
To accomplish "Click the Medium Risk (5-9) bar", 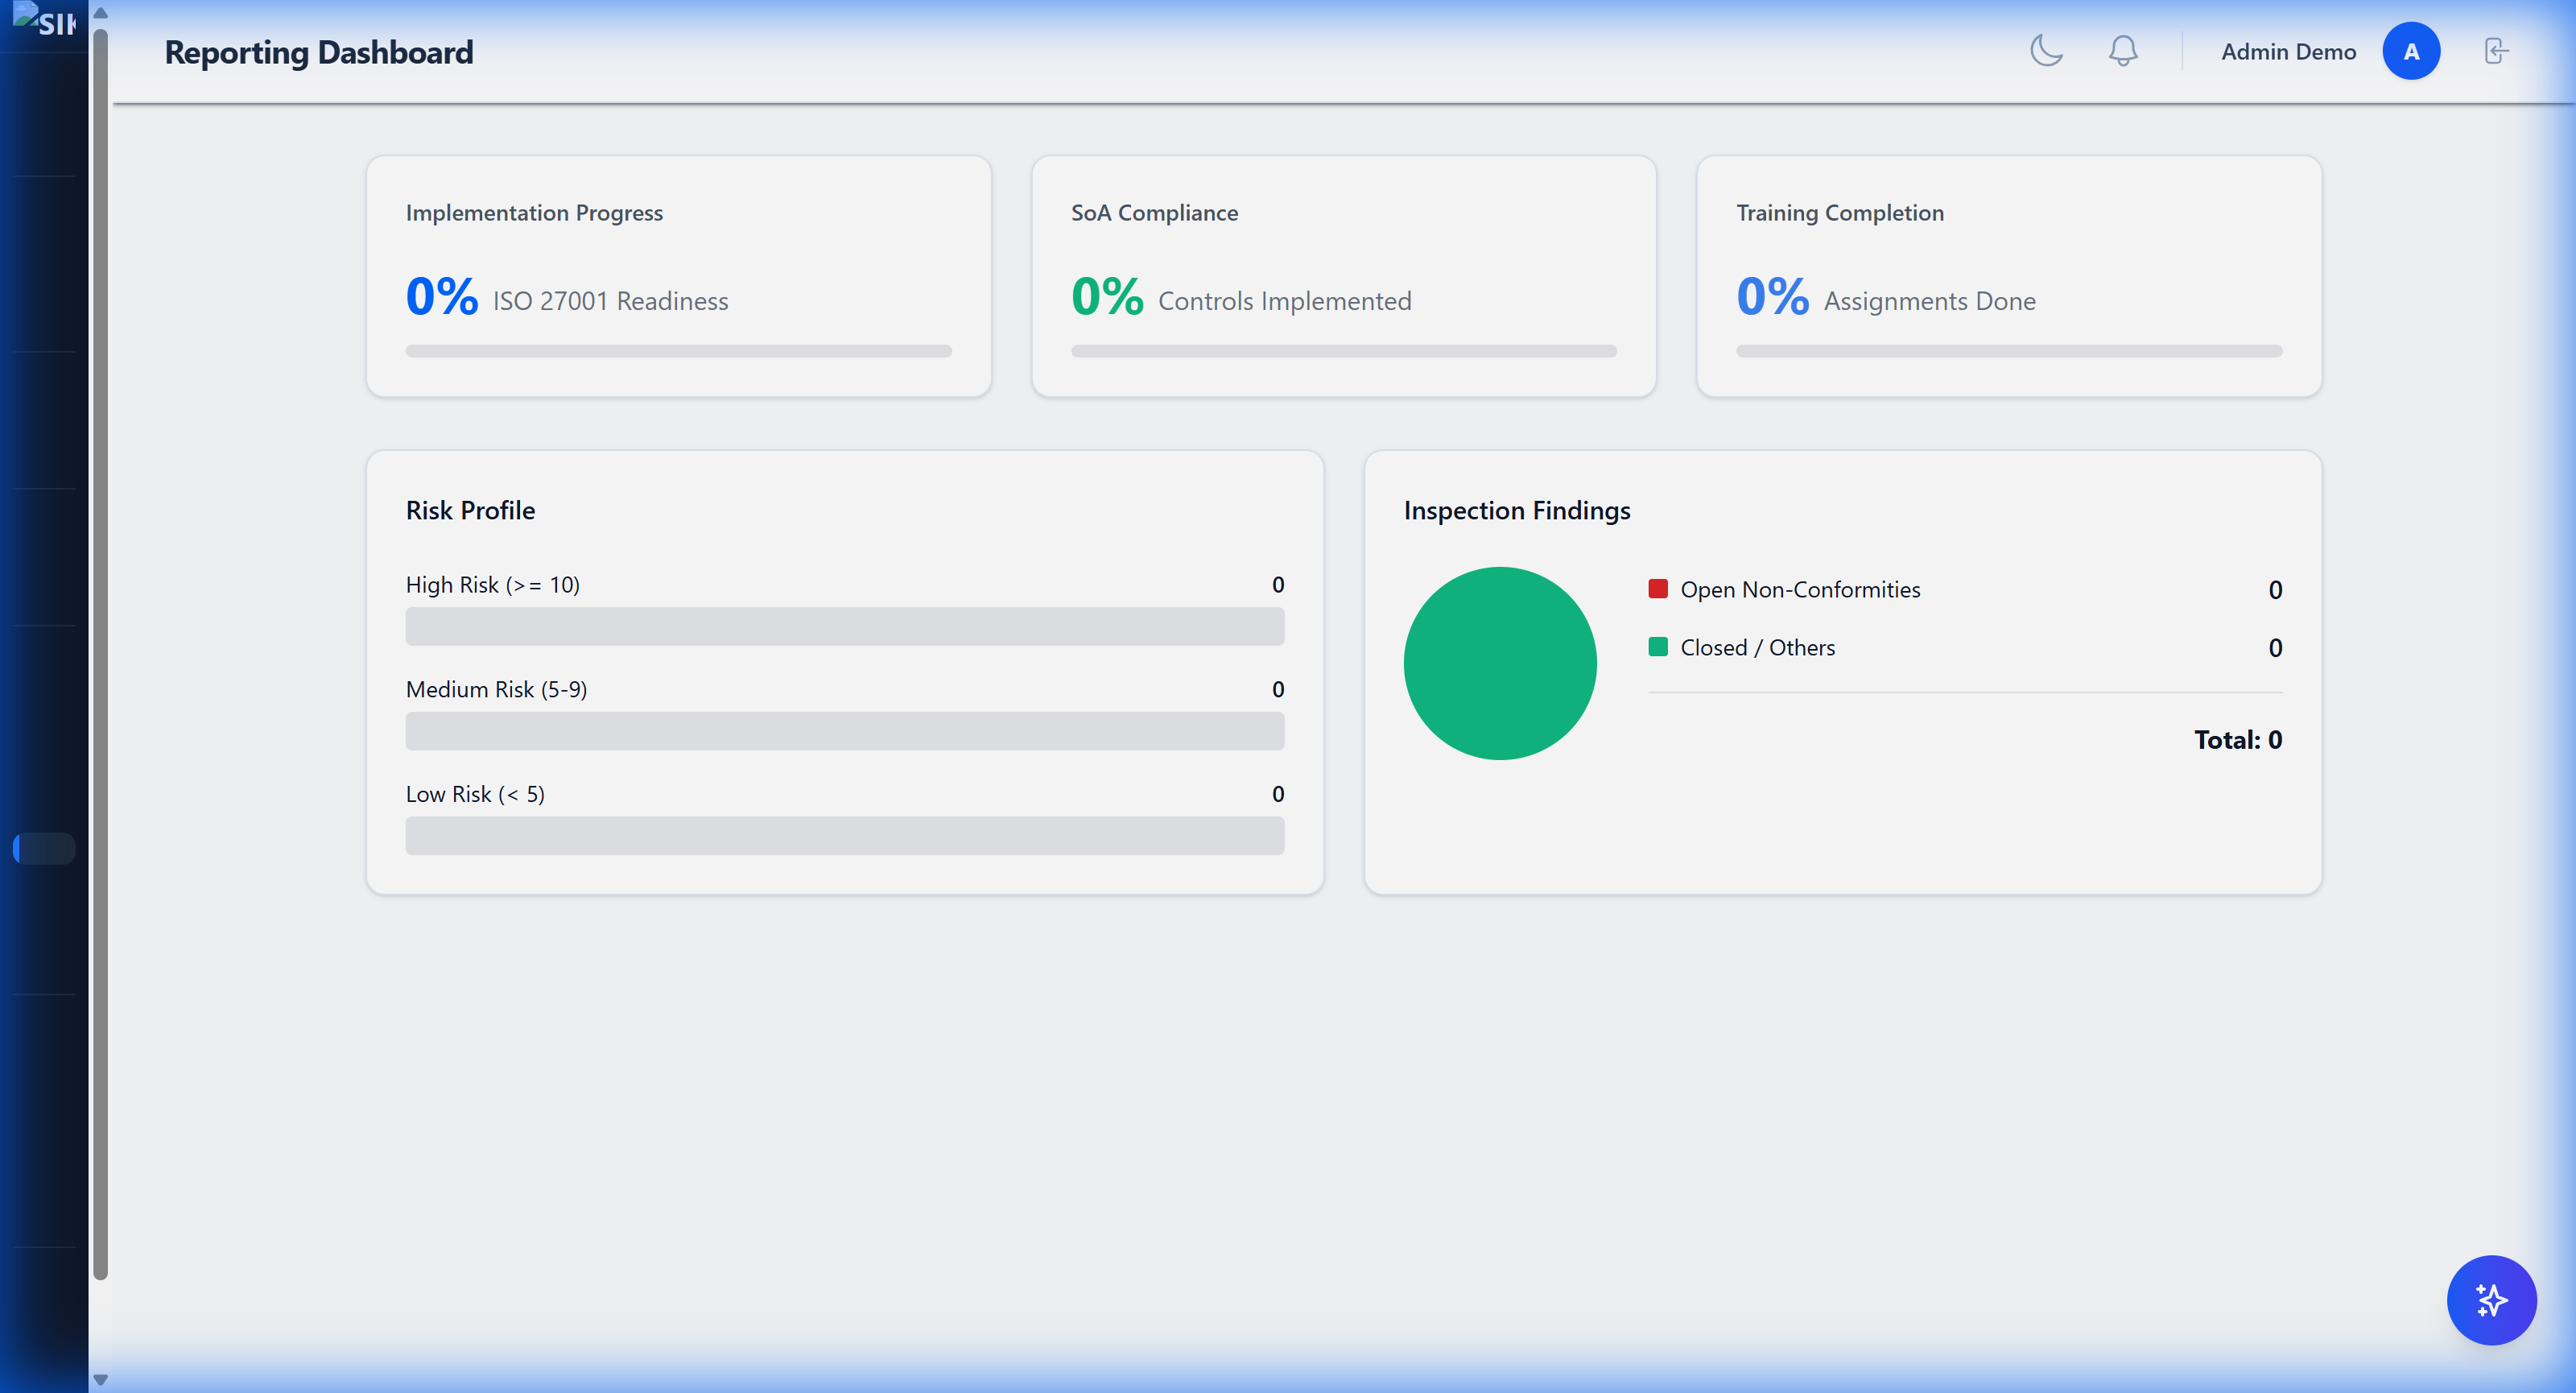I will [844, 731].
